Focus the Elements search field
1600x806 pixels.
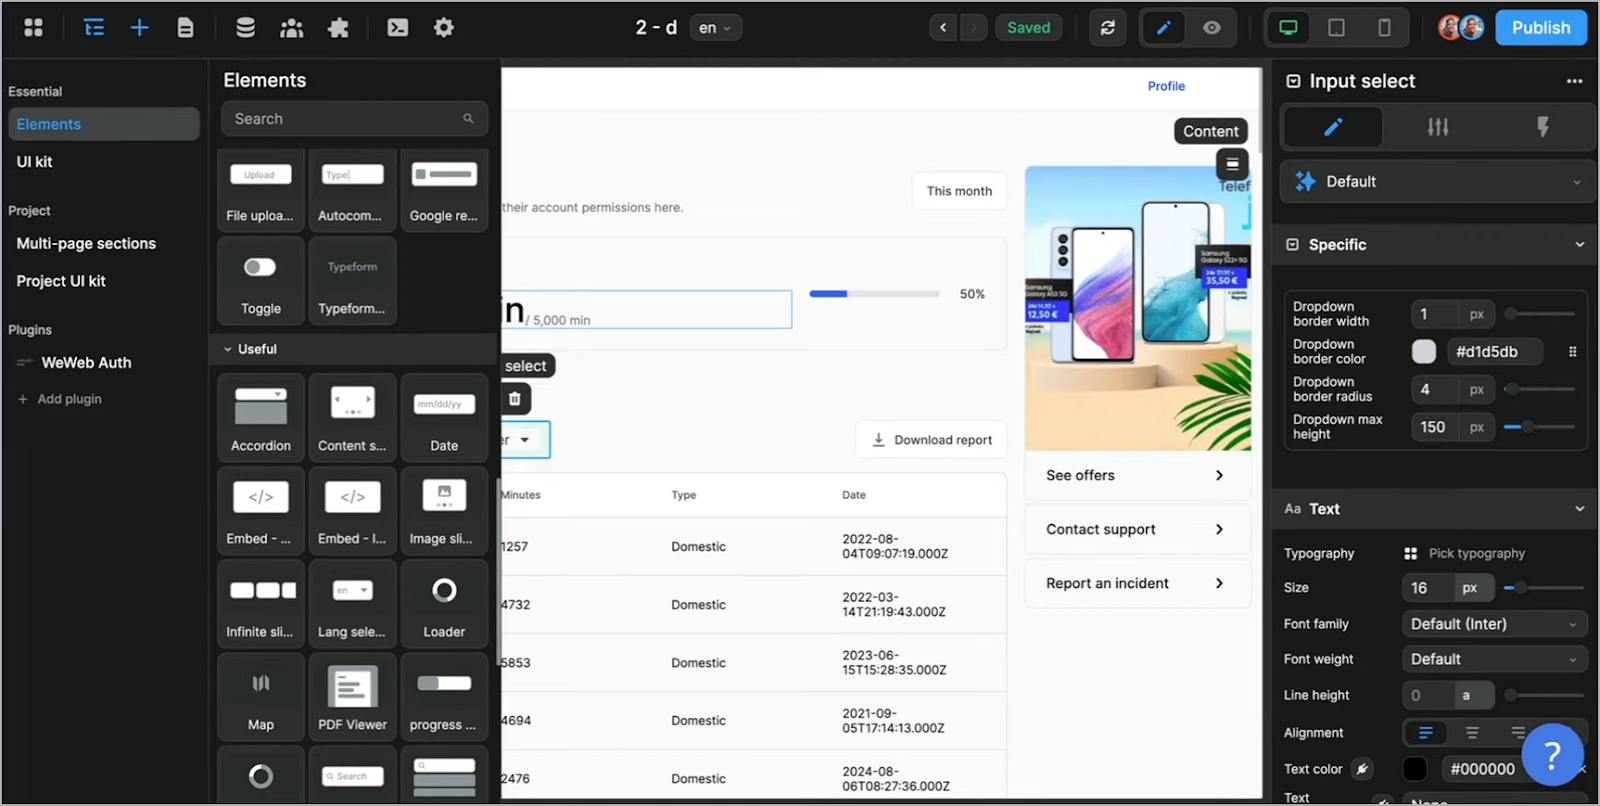354,119
